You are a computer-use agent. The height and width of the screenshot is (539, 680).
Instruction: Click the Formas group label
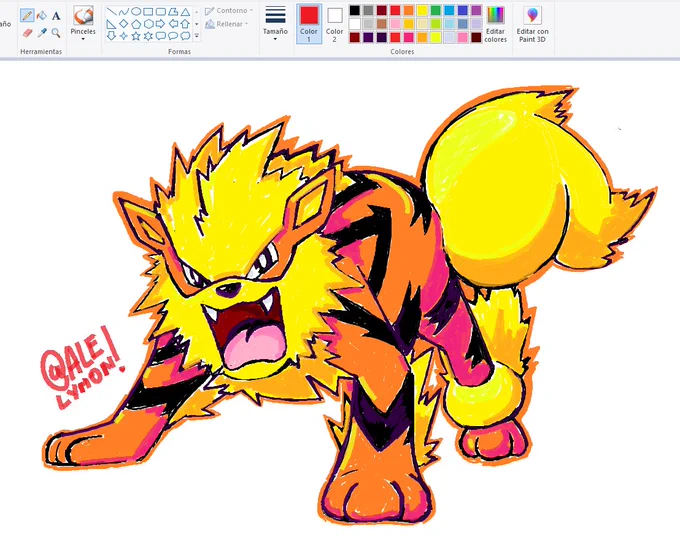click(x=180, y=52)
